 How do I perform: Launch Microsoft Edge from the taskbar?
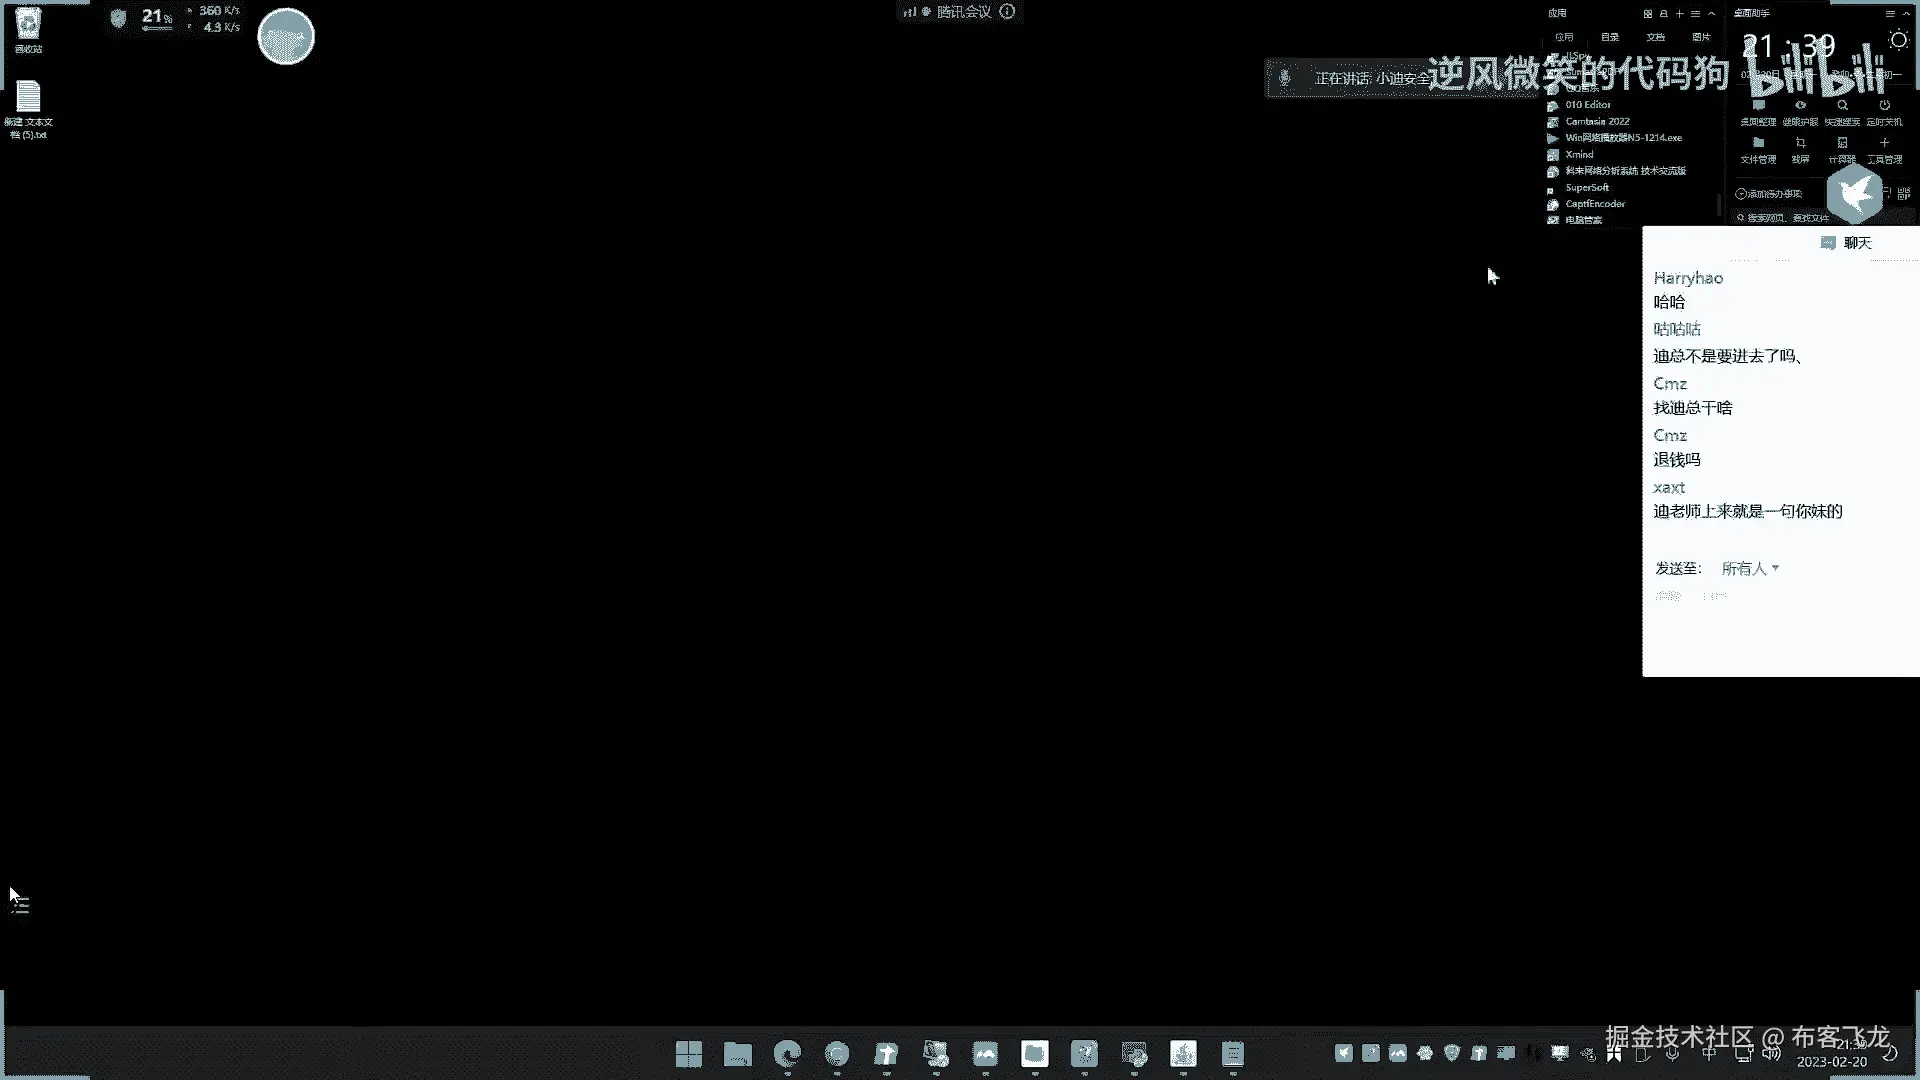pos(788,1054)
